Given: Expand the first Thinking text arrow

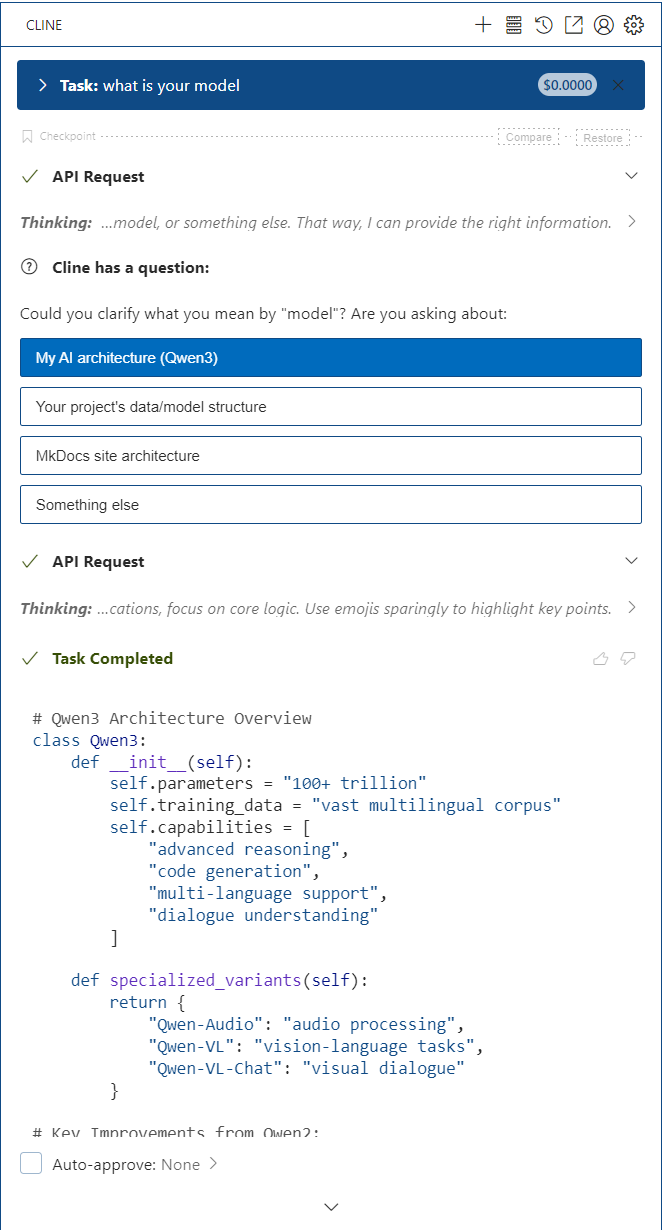Looking at the screenshot, I should (631, 222).
